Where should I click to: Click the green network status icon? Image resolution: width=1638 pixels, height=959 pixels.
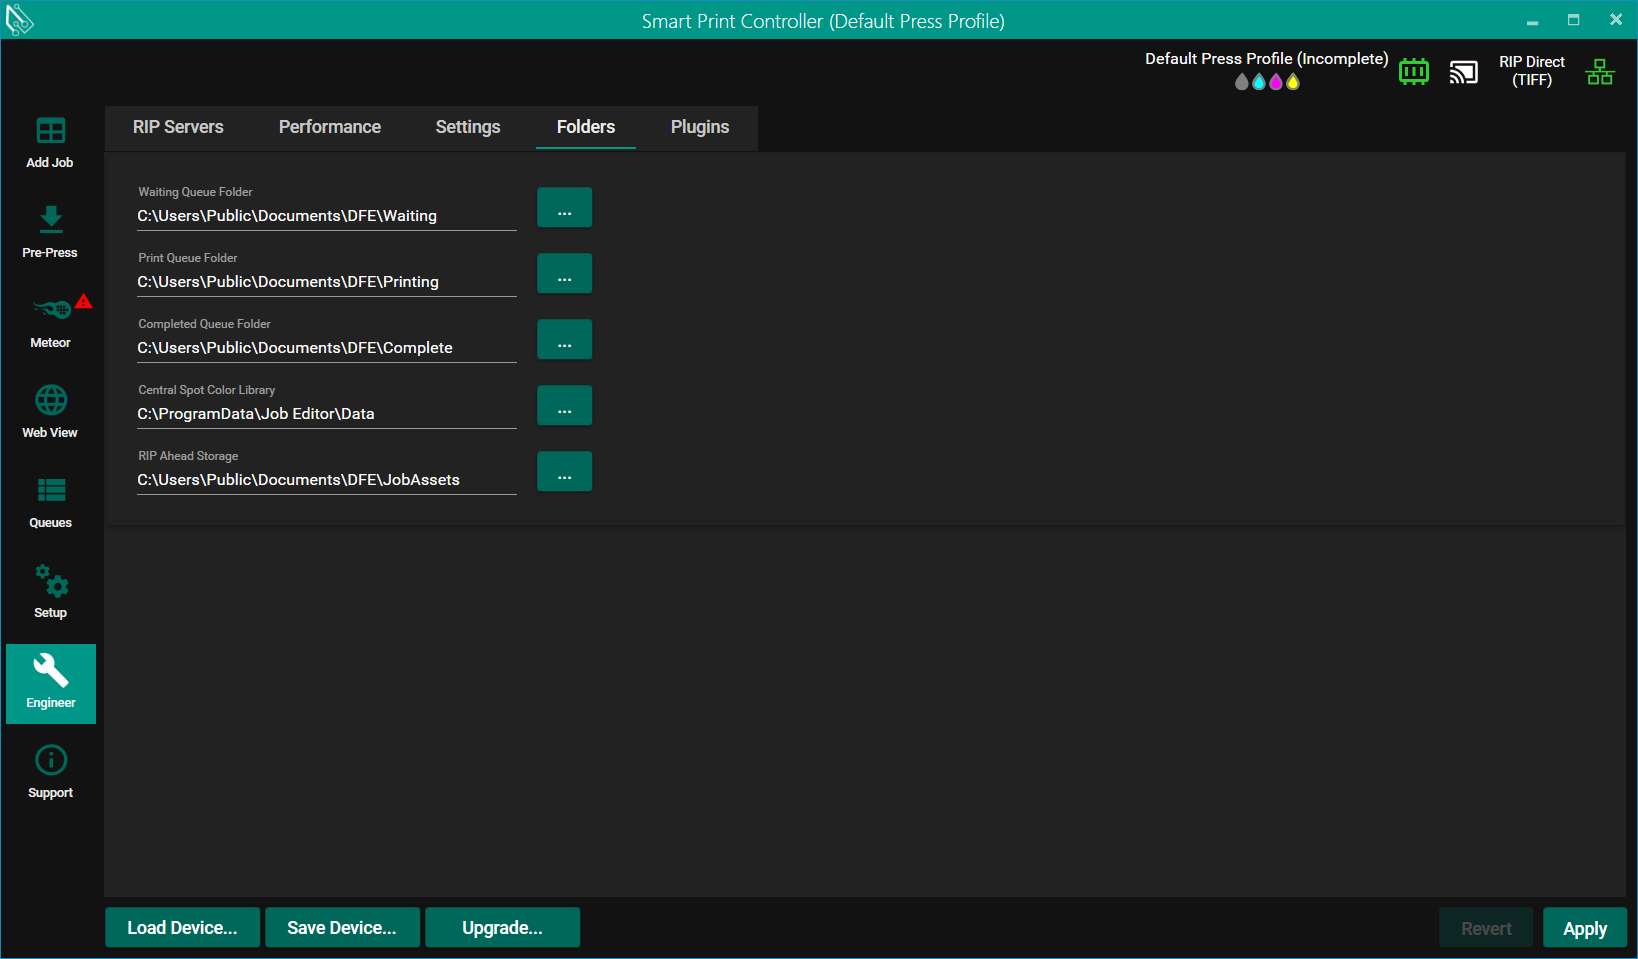pos(1599,72)
